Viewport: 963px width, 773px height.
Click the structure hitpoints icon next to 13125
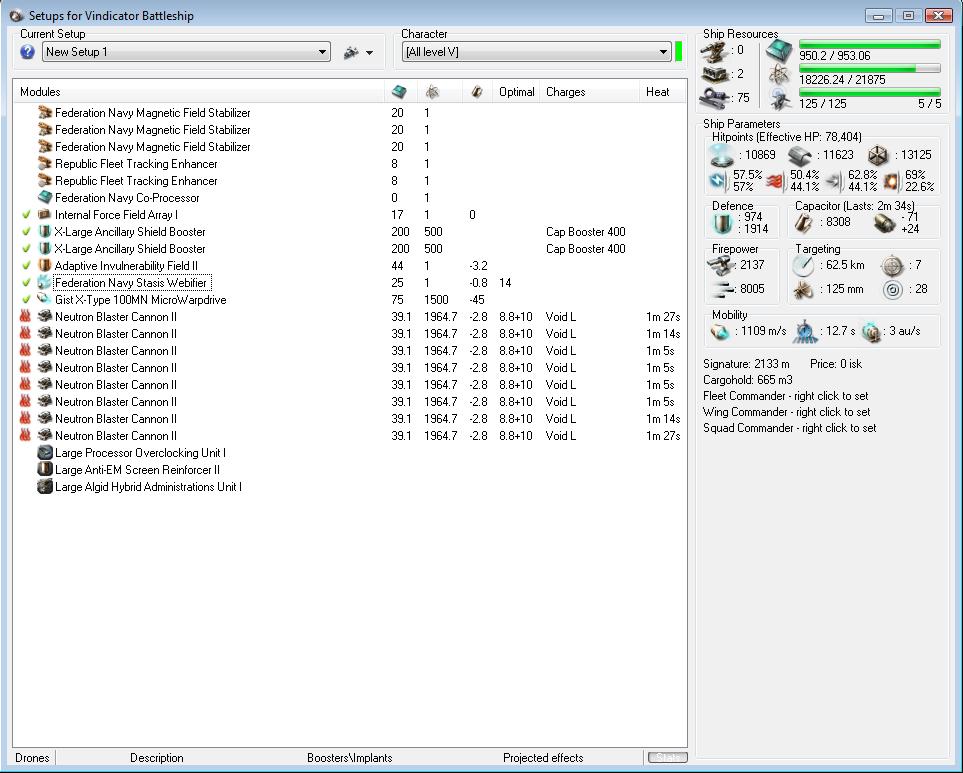click(x=878, y=155)
